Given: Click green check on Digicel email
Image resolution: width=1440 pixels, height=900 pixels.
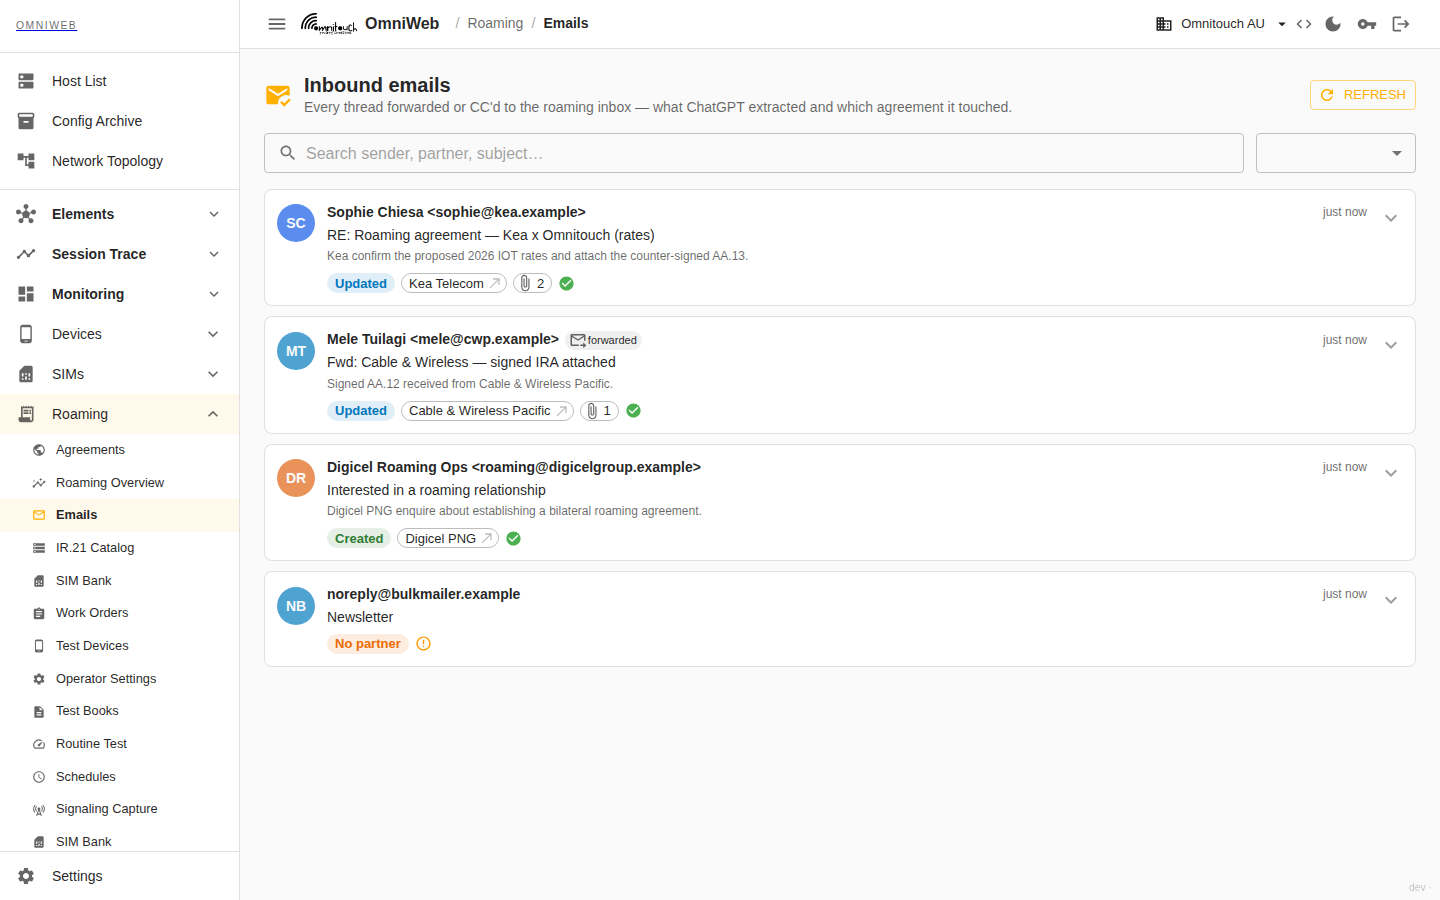Looking at the screenshot, I should (514, 539).
